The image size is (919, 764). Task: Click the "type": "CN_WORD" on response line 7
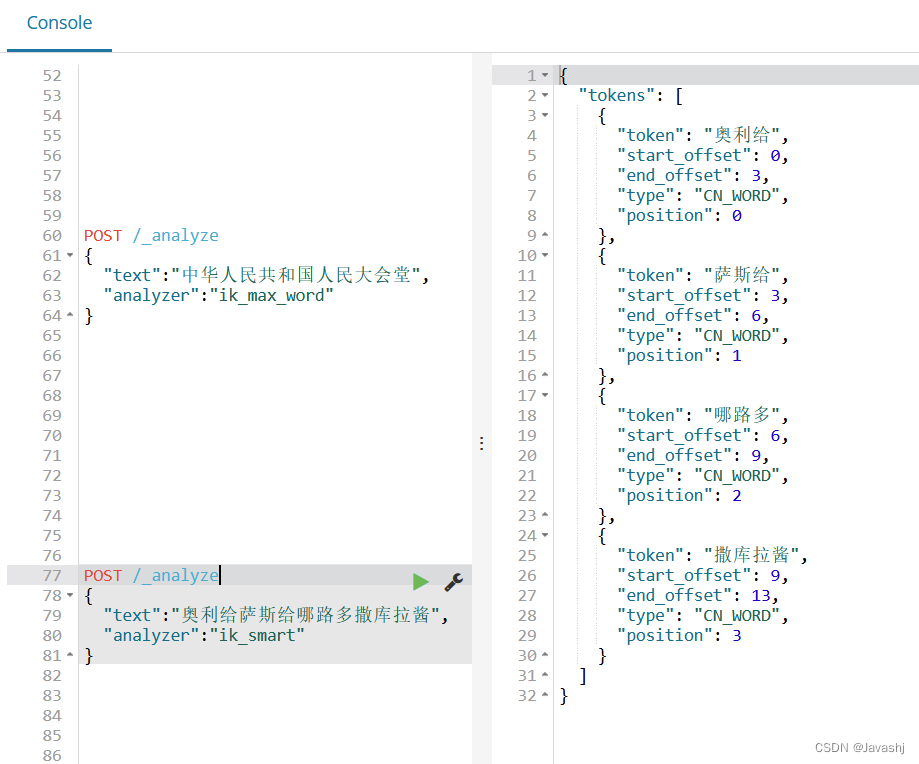point(702,196)
